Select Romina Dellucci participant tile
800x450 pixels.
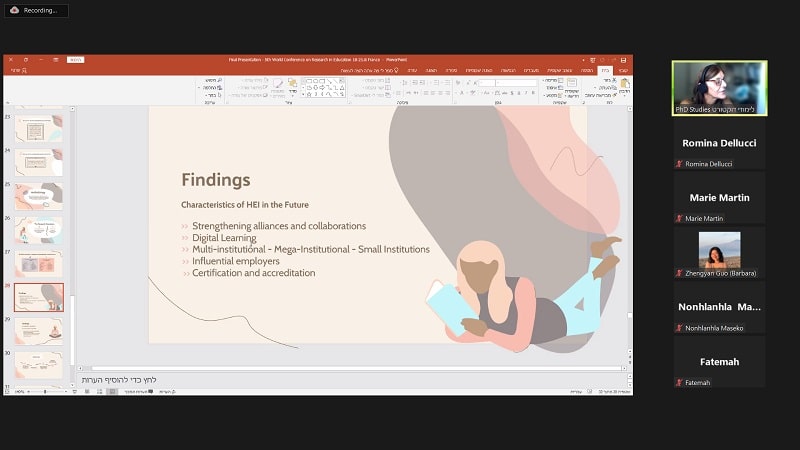tap(719, 143)
